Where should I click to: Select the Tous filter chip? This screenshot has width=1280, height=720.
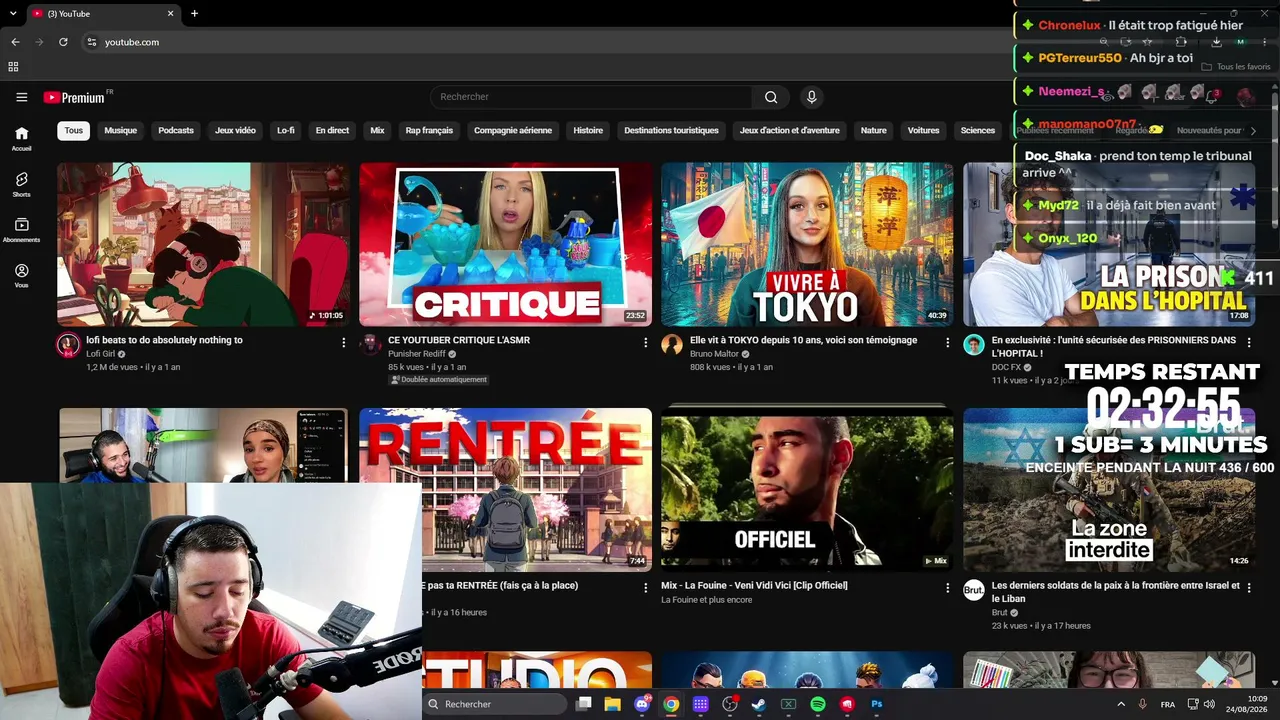point(74,130)
